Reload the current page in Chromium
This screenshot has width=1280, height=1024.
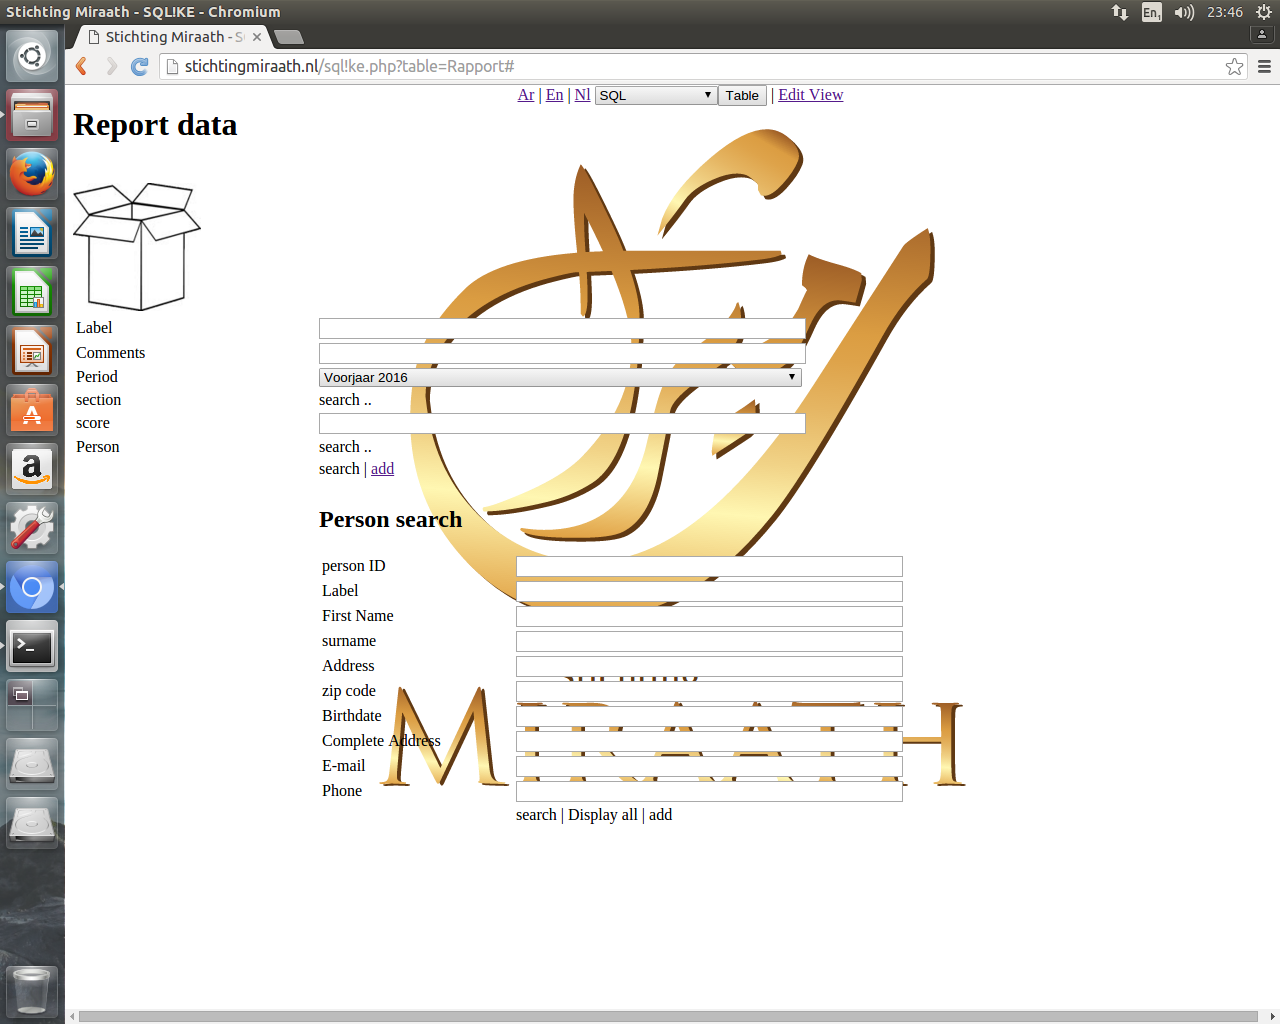138,67
